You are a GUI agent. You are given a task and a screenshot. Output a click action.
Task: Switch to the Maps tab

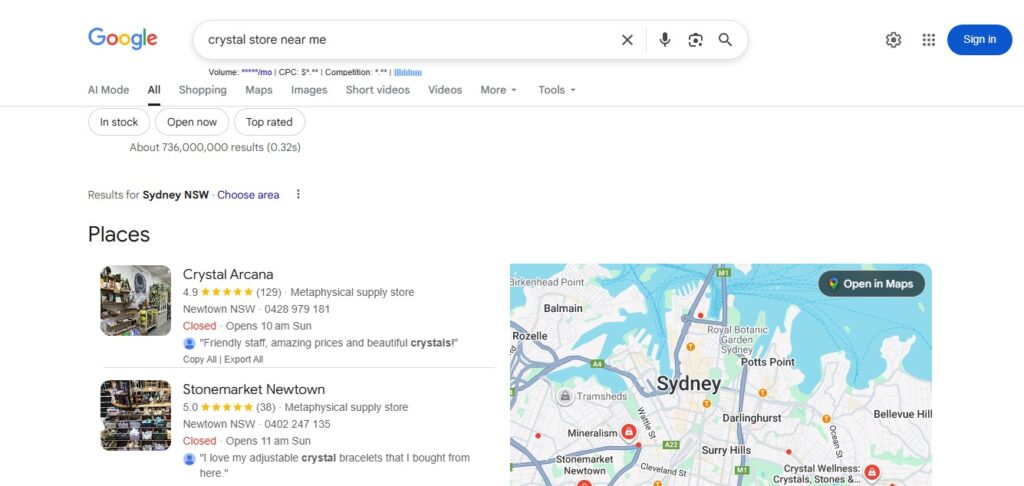point(259,90)
